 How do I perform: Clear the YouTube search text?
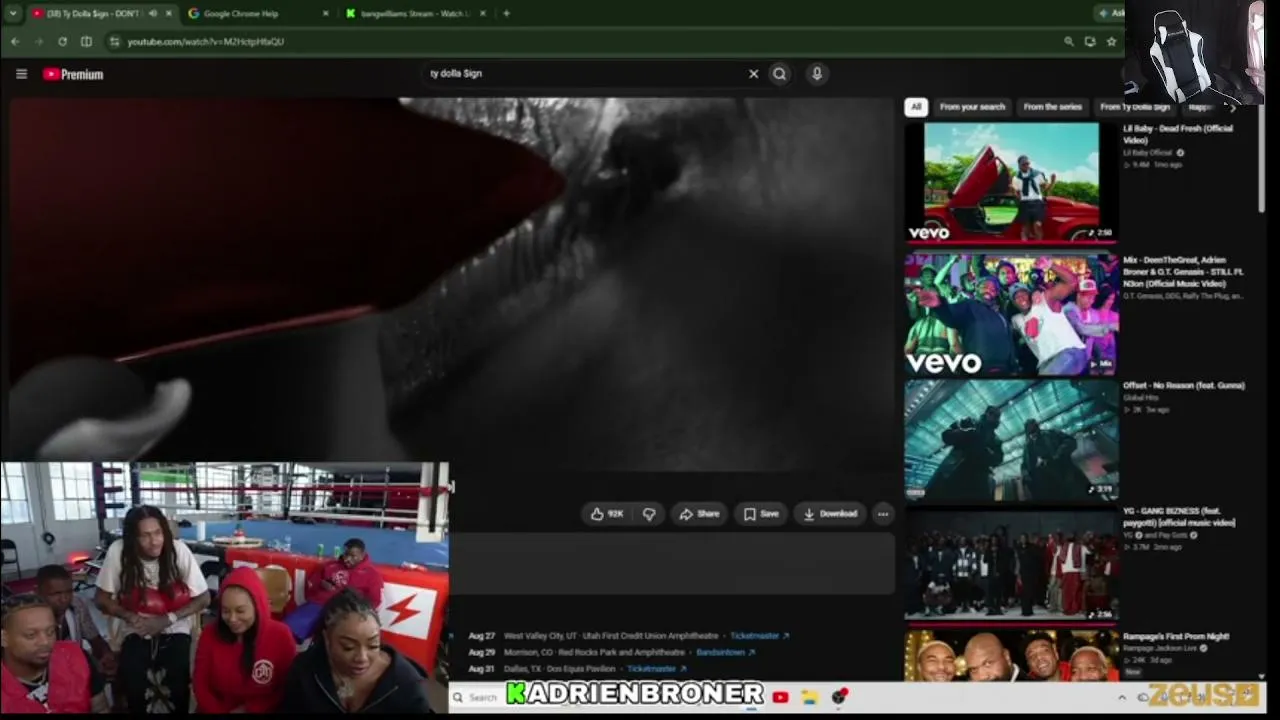753,74
